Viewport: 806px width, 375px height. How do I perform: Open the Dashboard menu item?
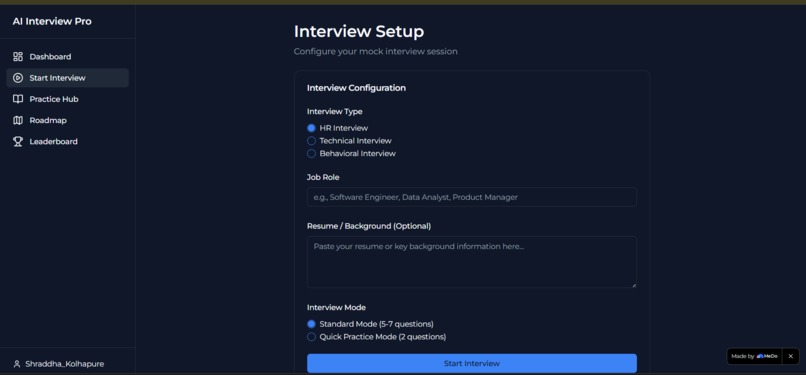coord(67,57)
